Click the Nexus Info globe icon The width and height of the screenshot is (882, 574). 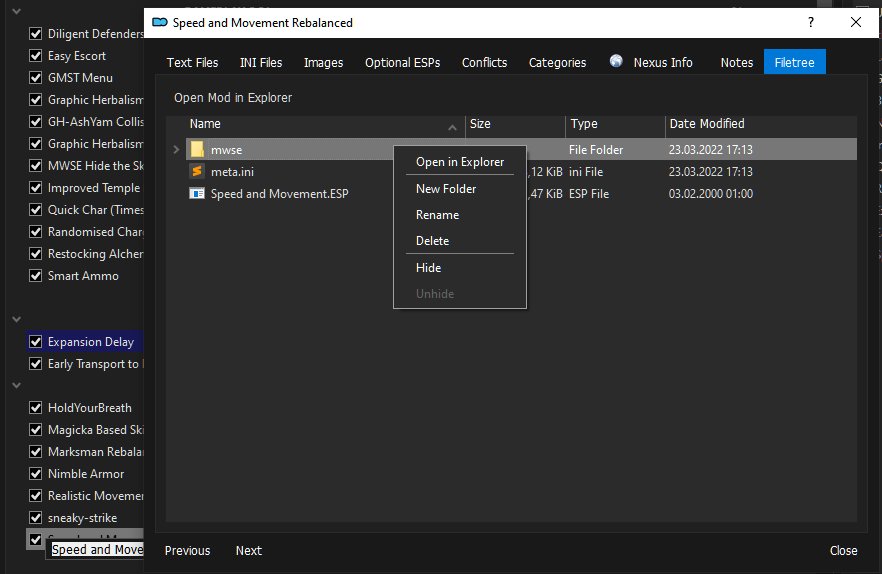point(616,62)
